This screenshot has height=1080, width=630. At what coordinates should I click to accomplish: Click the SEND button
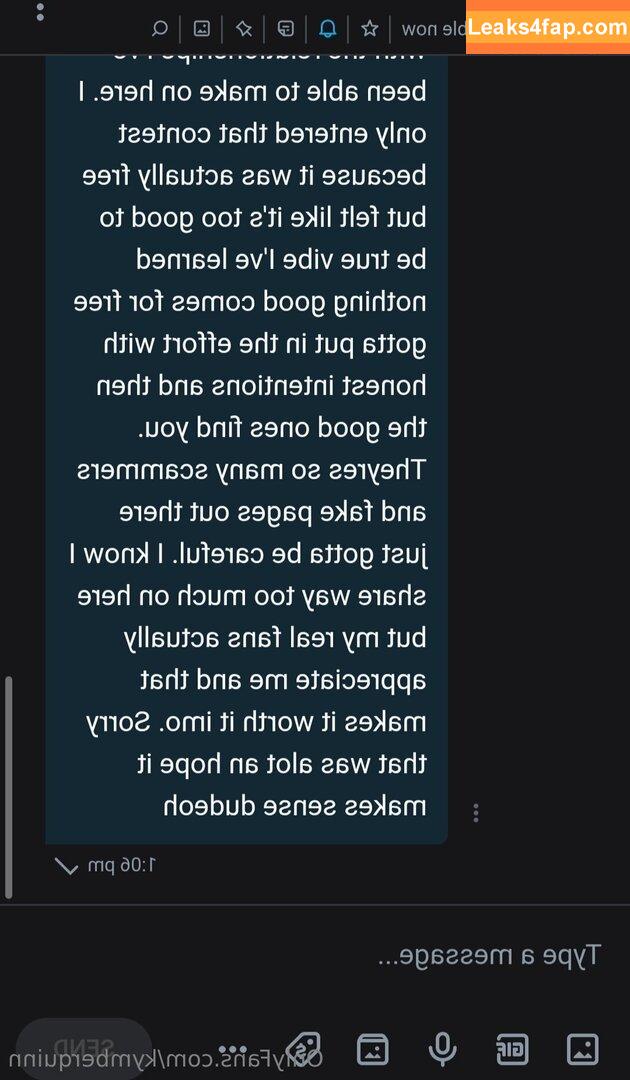click(83, 1048)
